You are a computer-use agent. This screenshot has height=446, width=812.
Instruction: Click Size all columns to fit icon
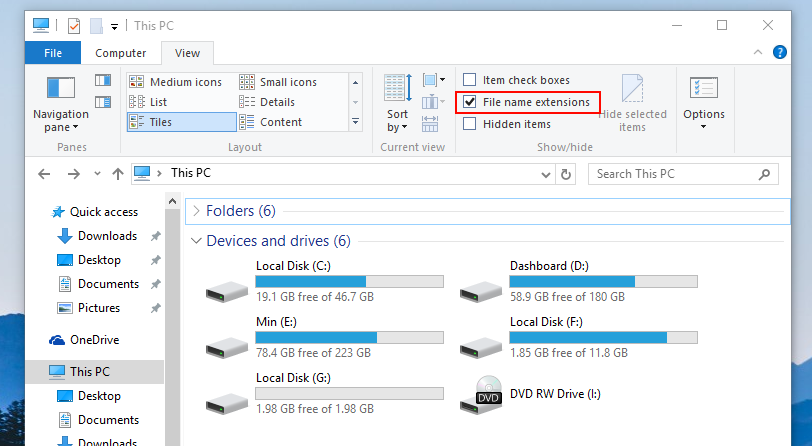click(x=430, y=124)
